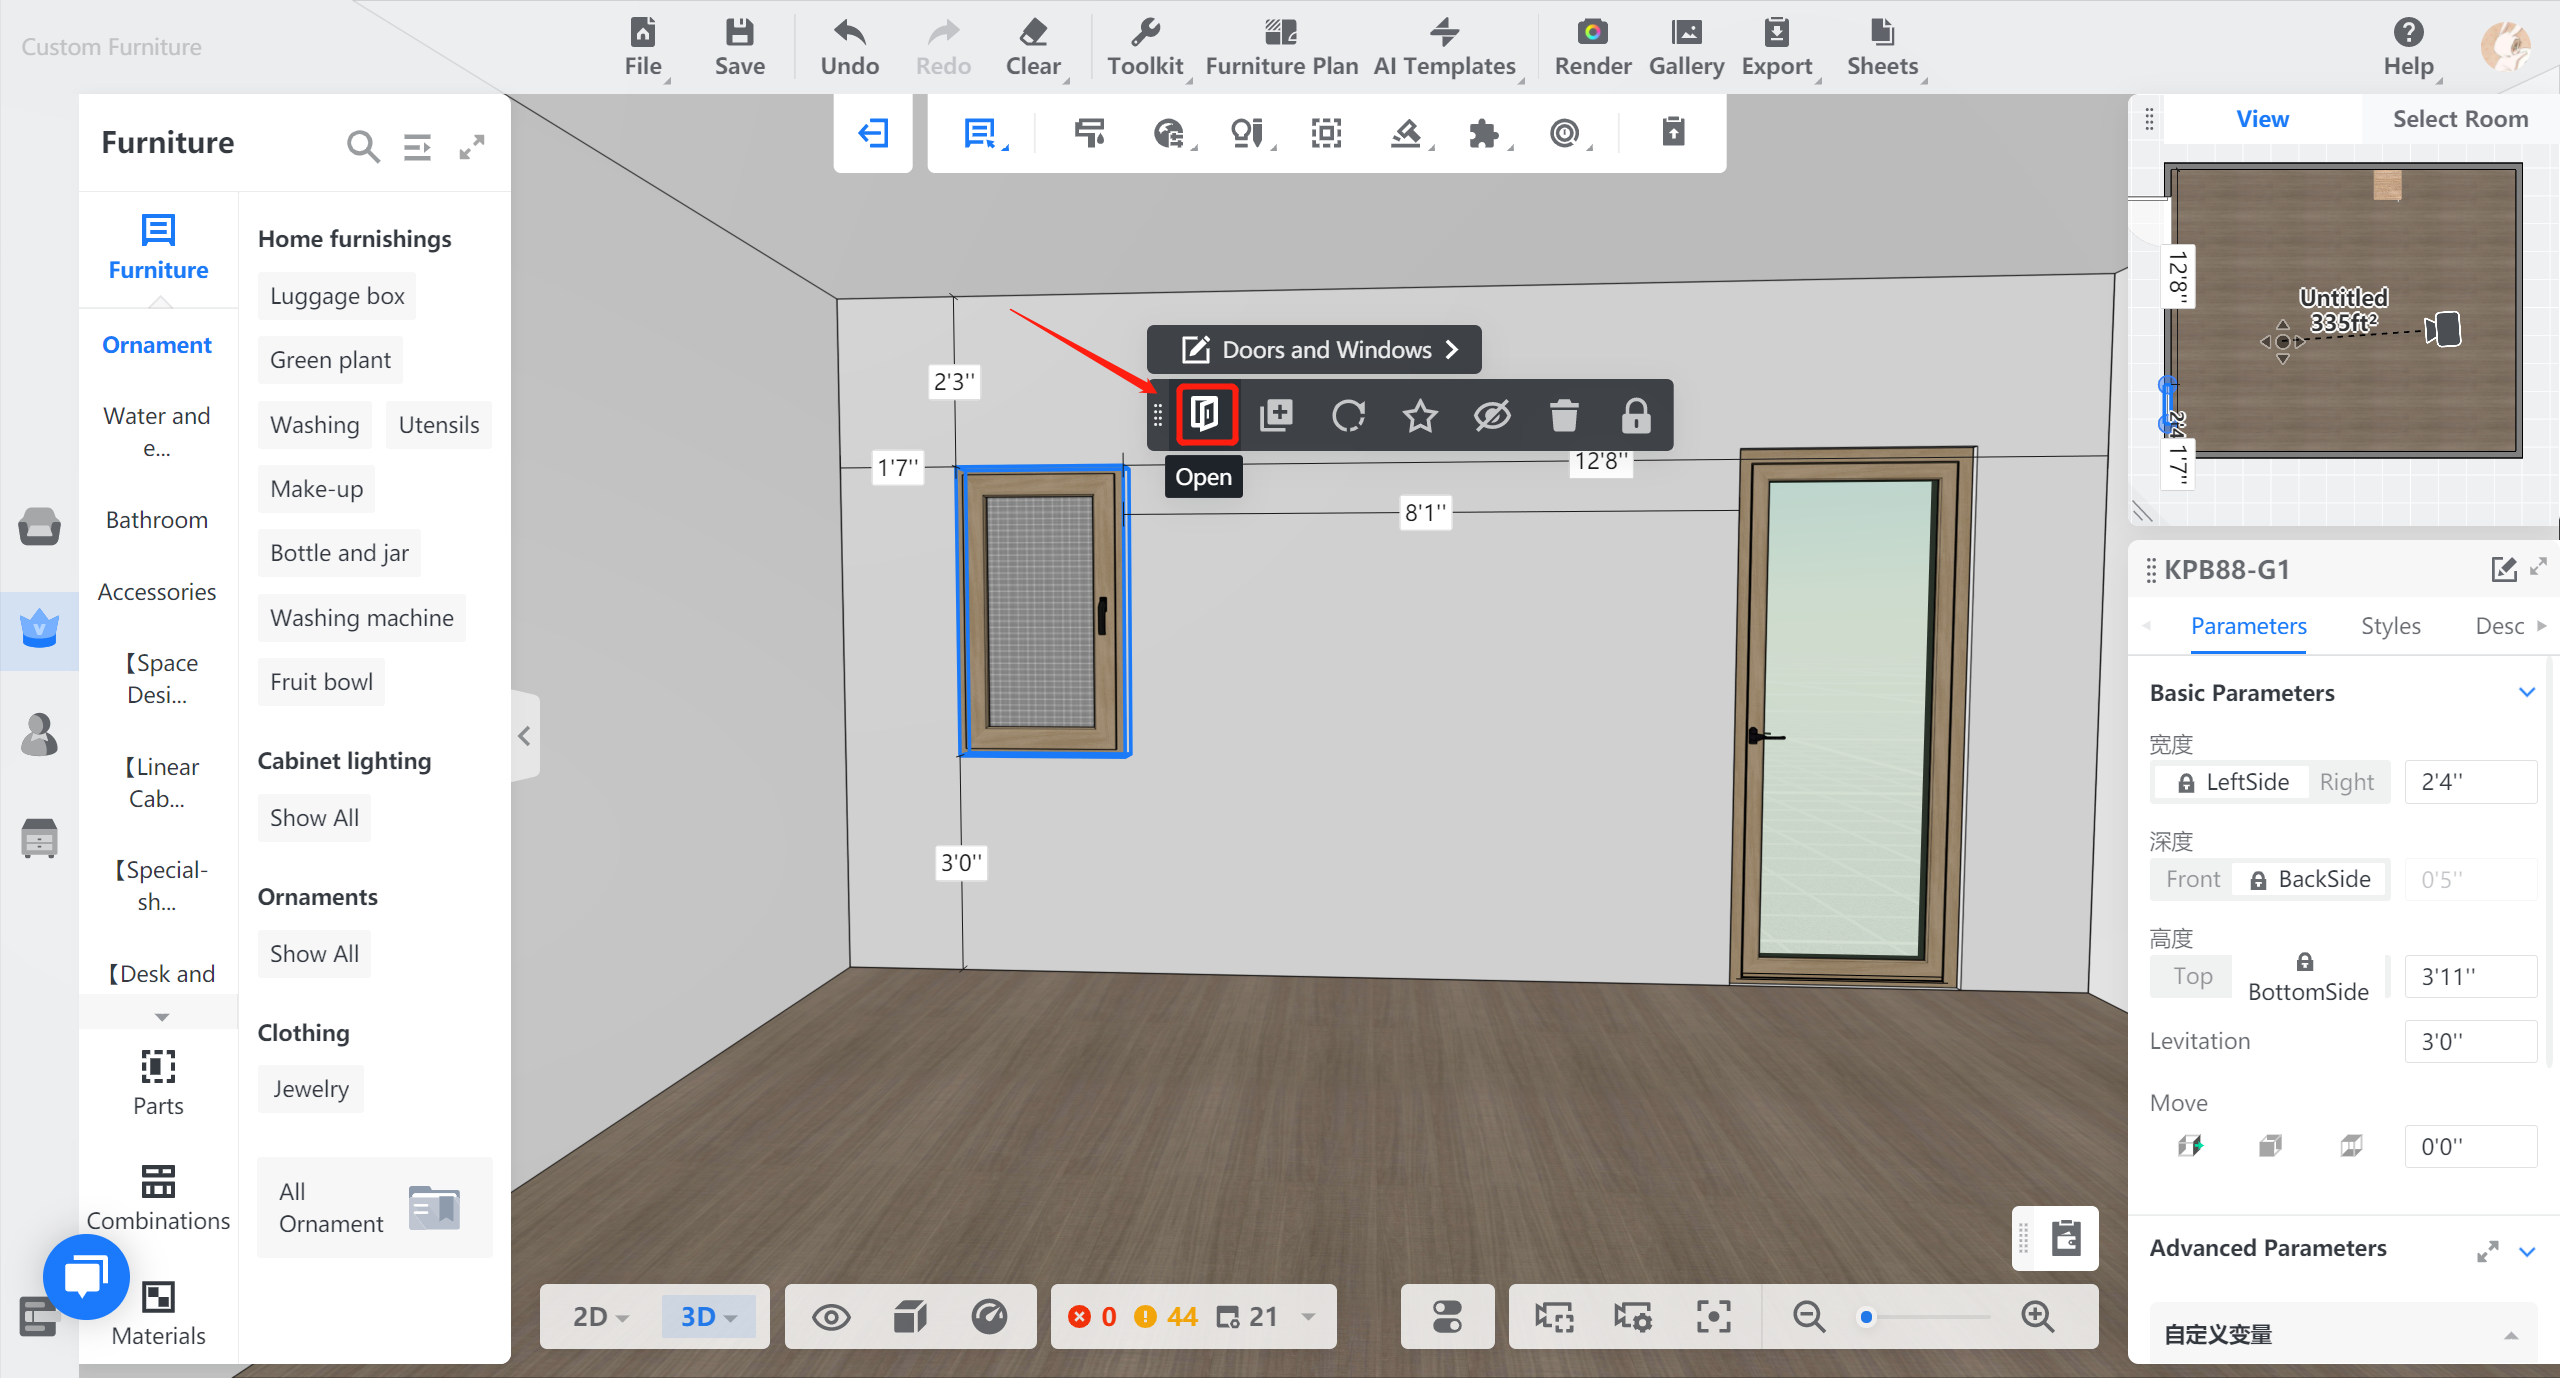Zoom in the 3D view
This screenshot has width=2560, height=1378.
click(2037, 1317)
